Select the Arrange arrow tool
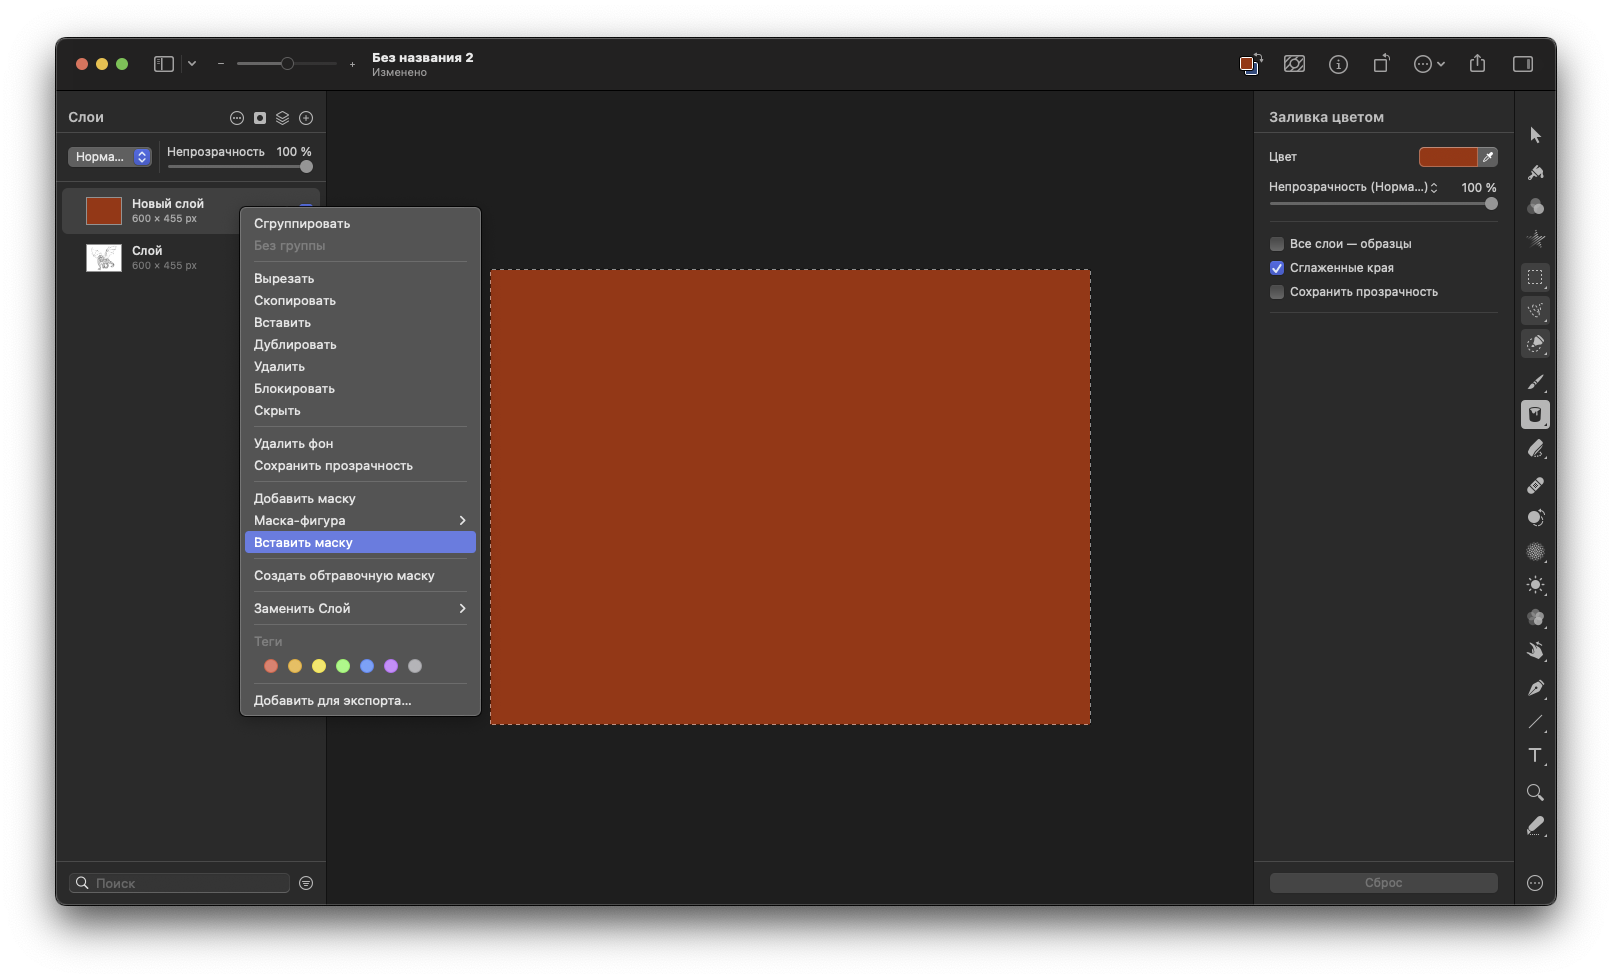Screen dimensions: 1612x979 pos(1535,135)
